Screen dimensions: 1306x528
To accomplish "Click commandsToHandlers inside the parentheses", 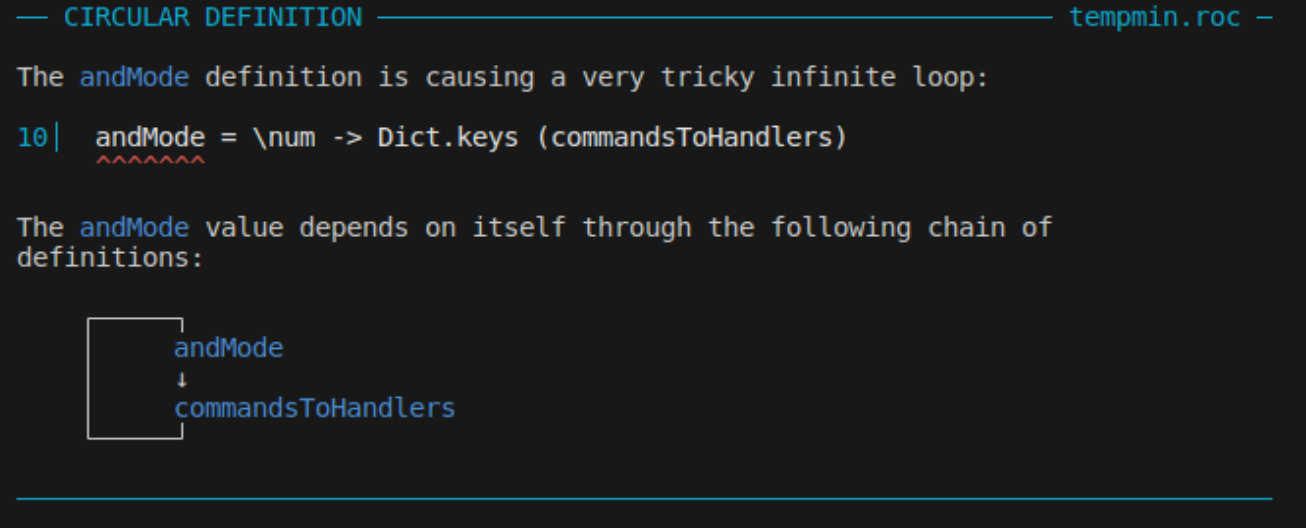I will pyautogui.click(x=691, y=137).
